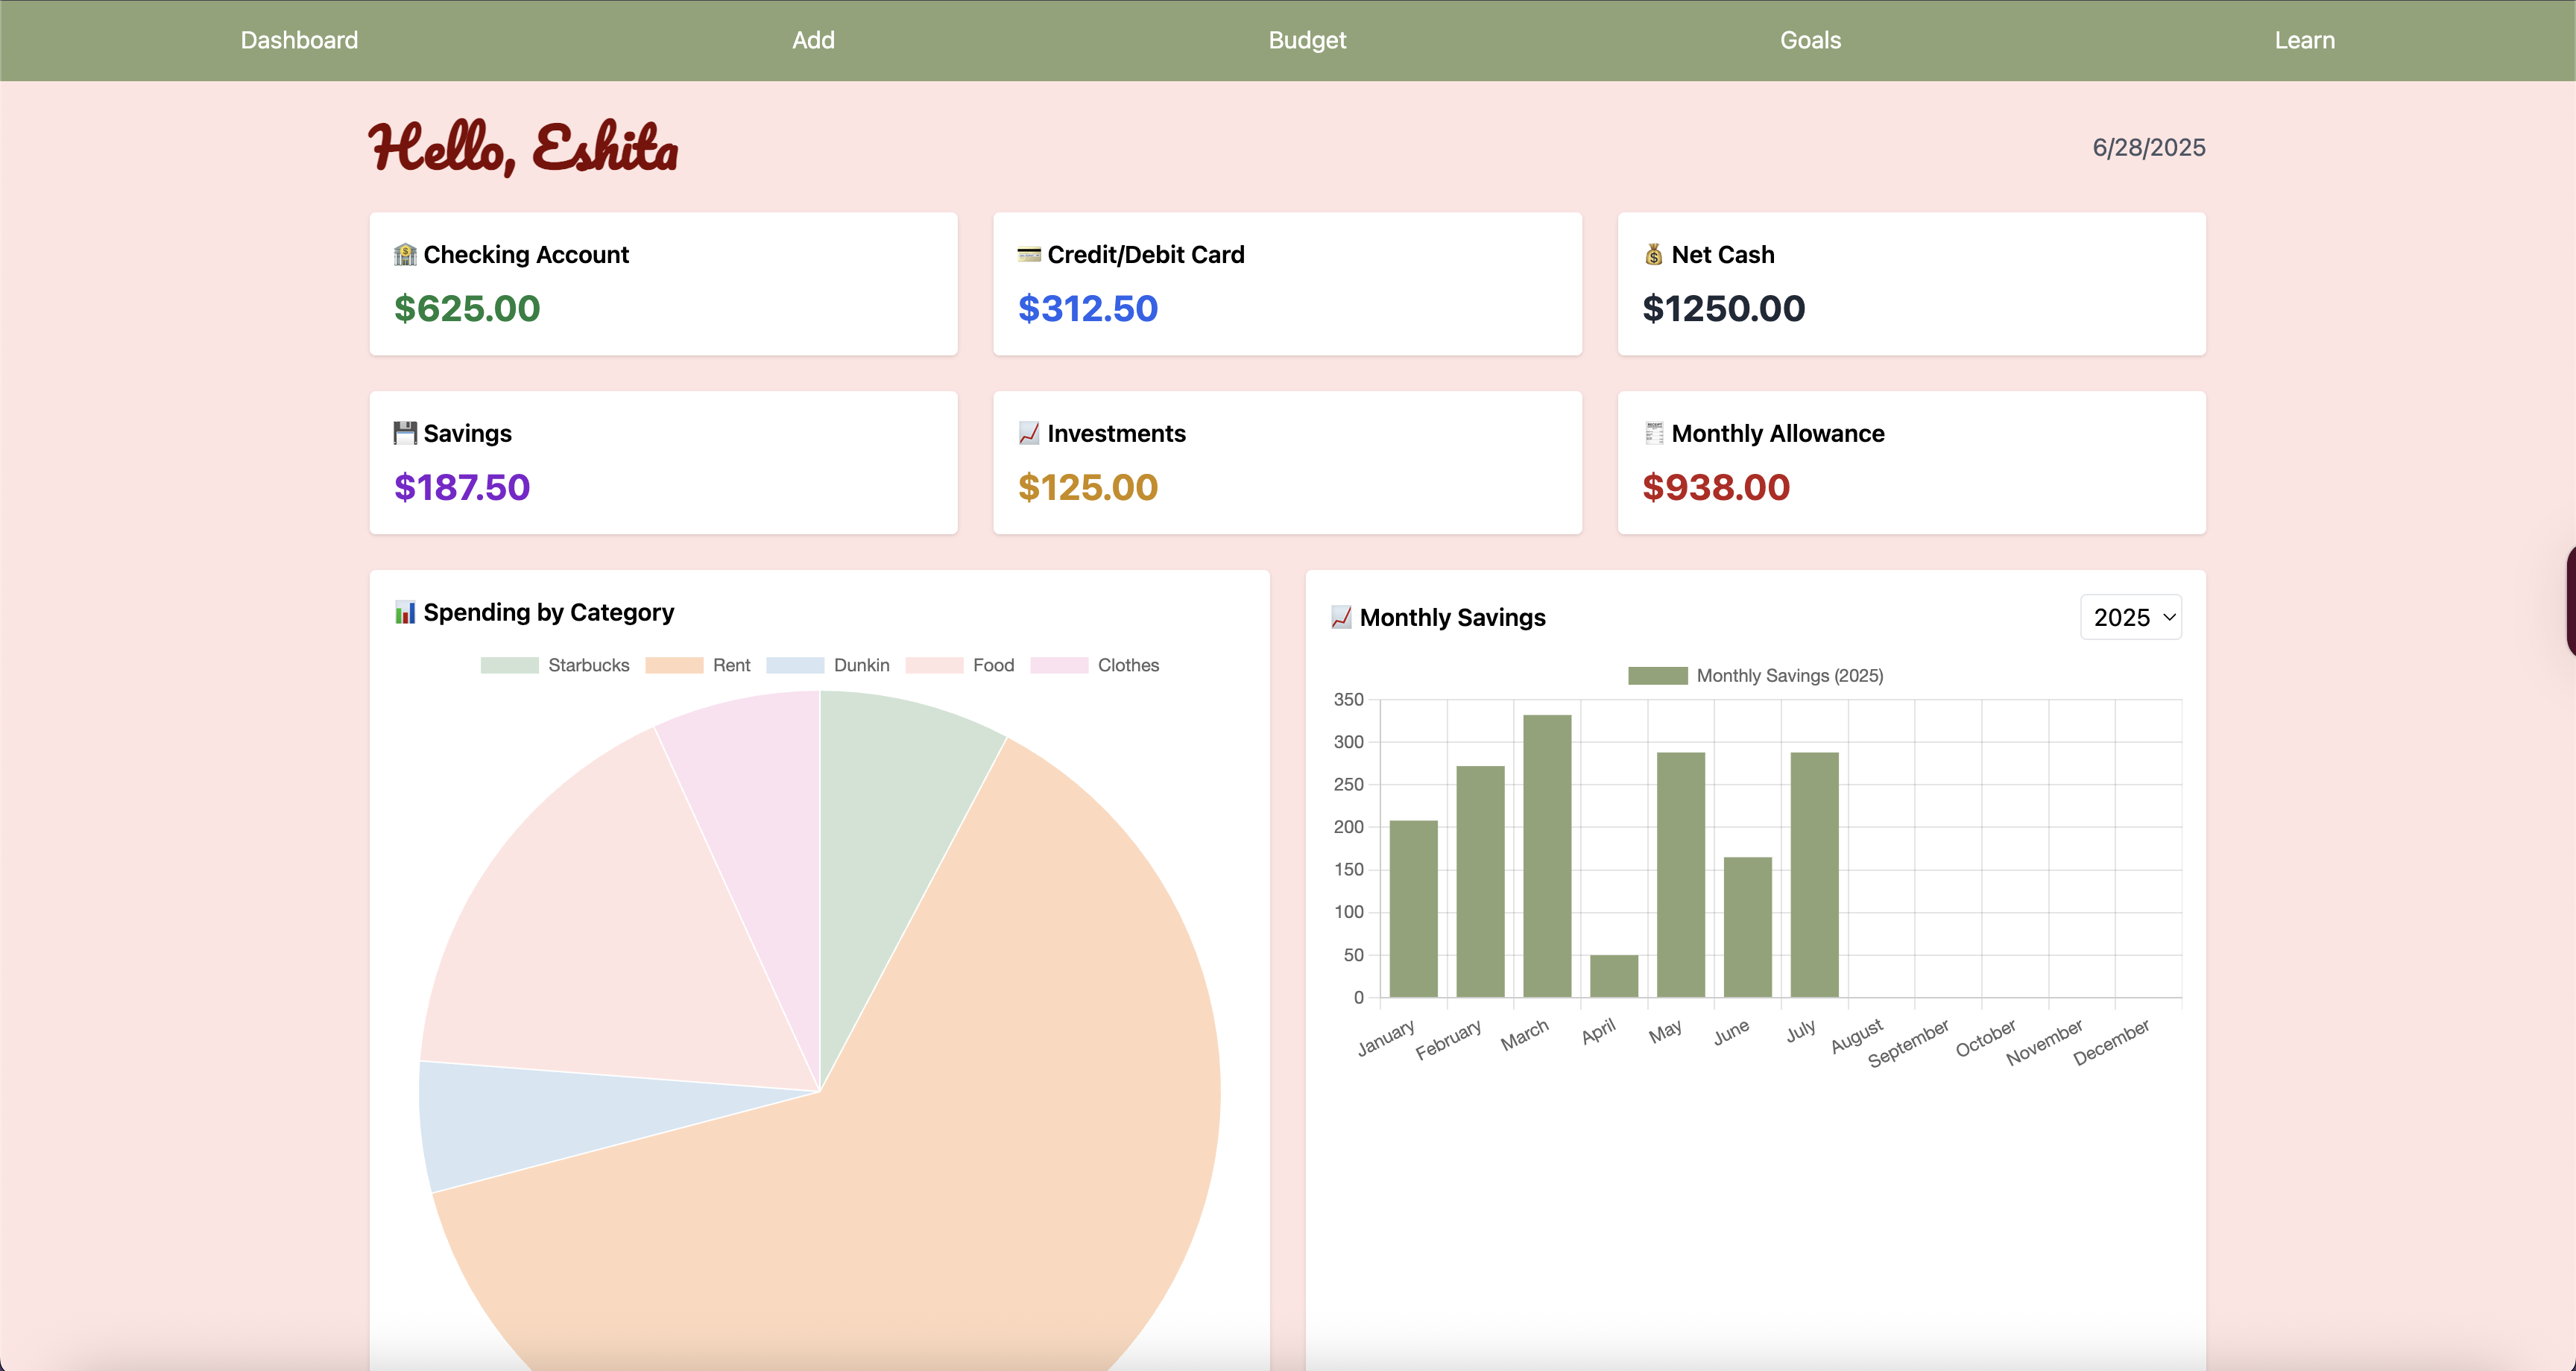Toggle Starbucks legend item in pie chart

pyautogui.click(x=588, y=665)
